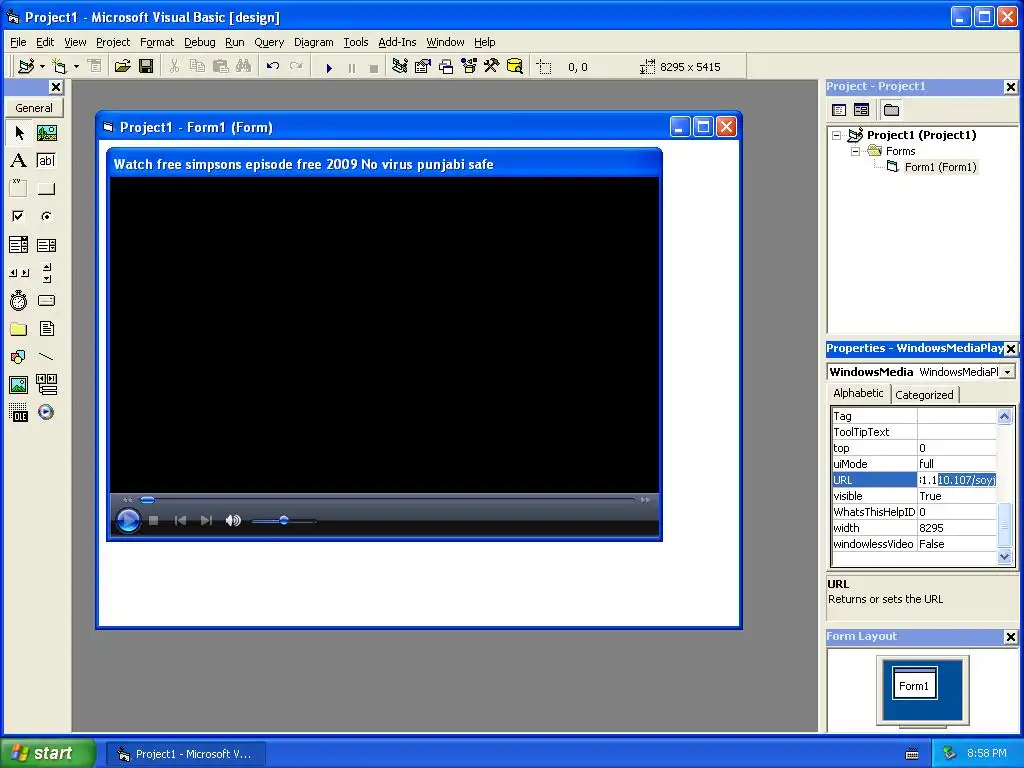
Task: Select the Label control tool
Action: pos(18,161)
